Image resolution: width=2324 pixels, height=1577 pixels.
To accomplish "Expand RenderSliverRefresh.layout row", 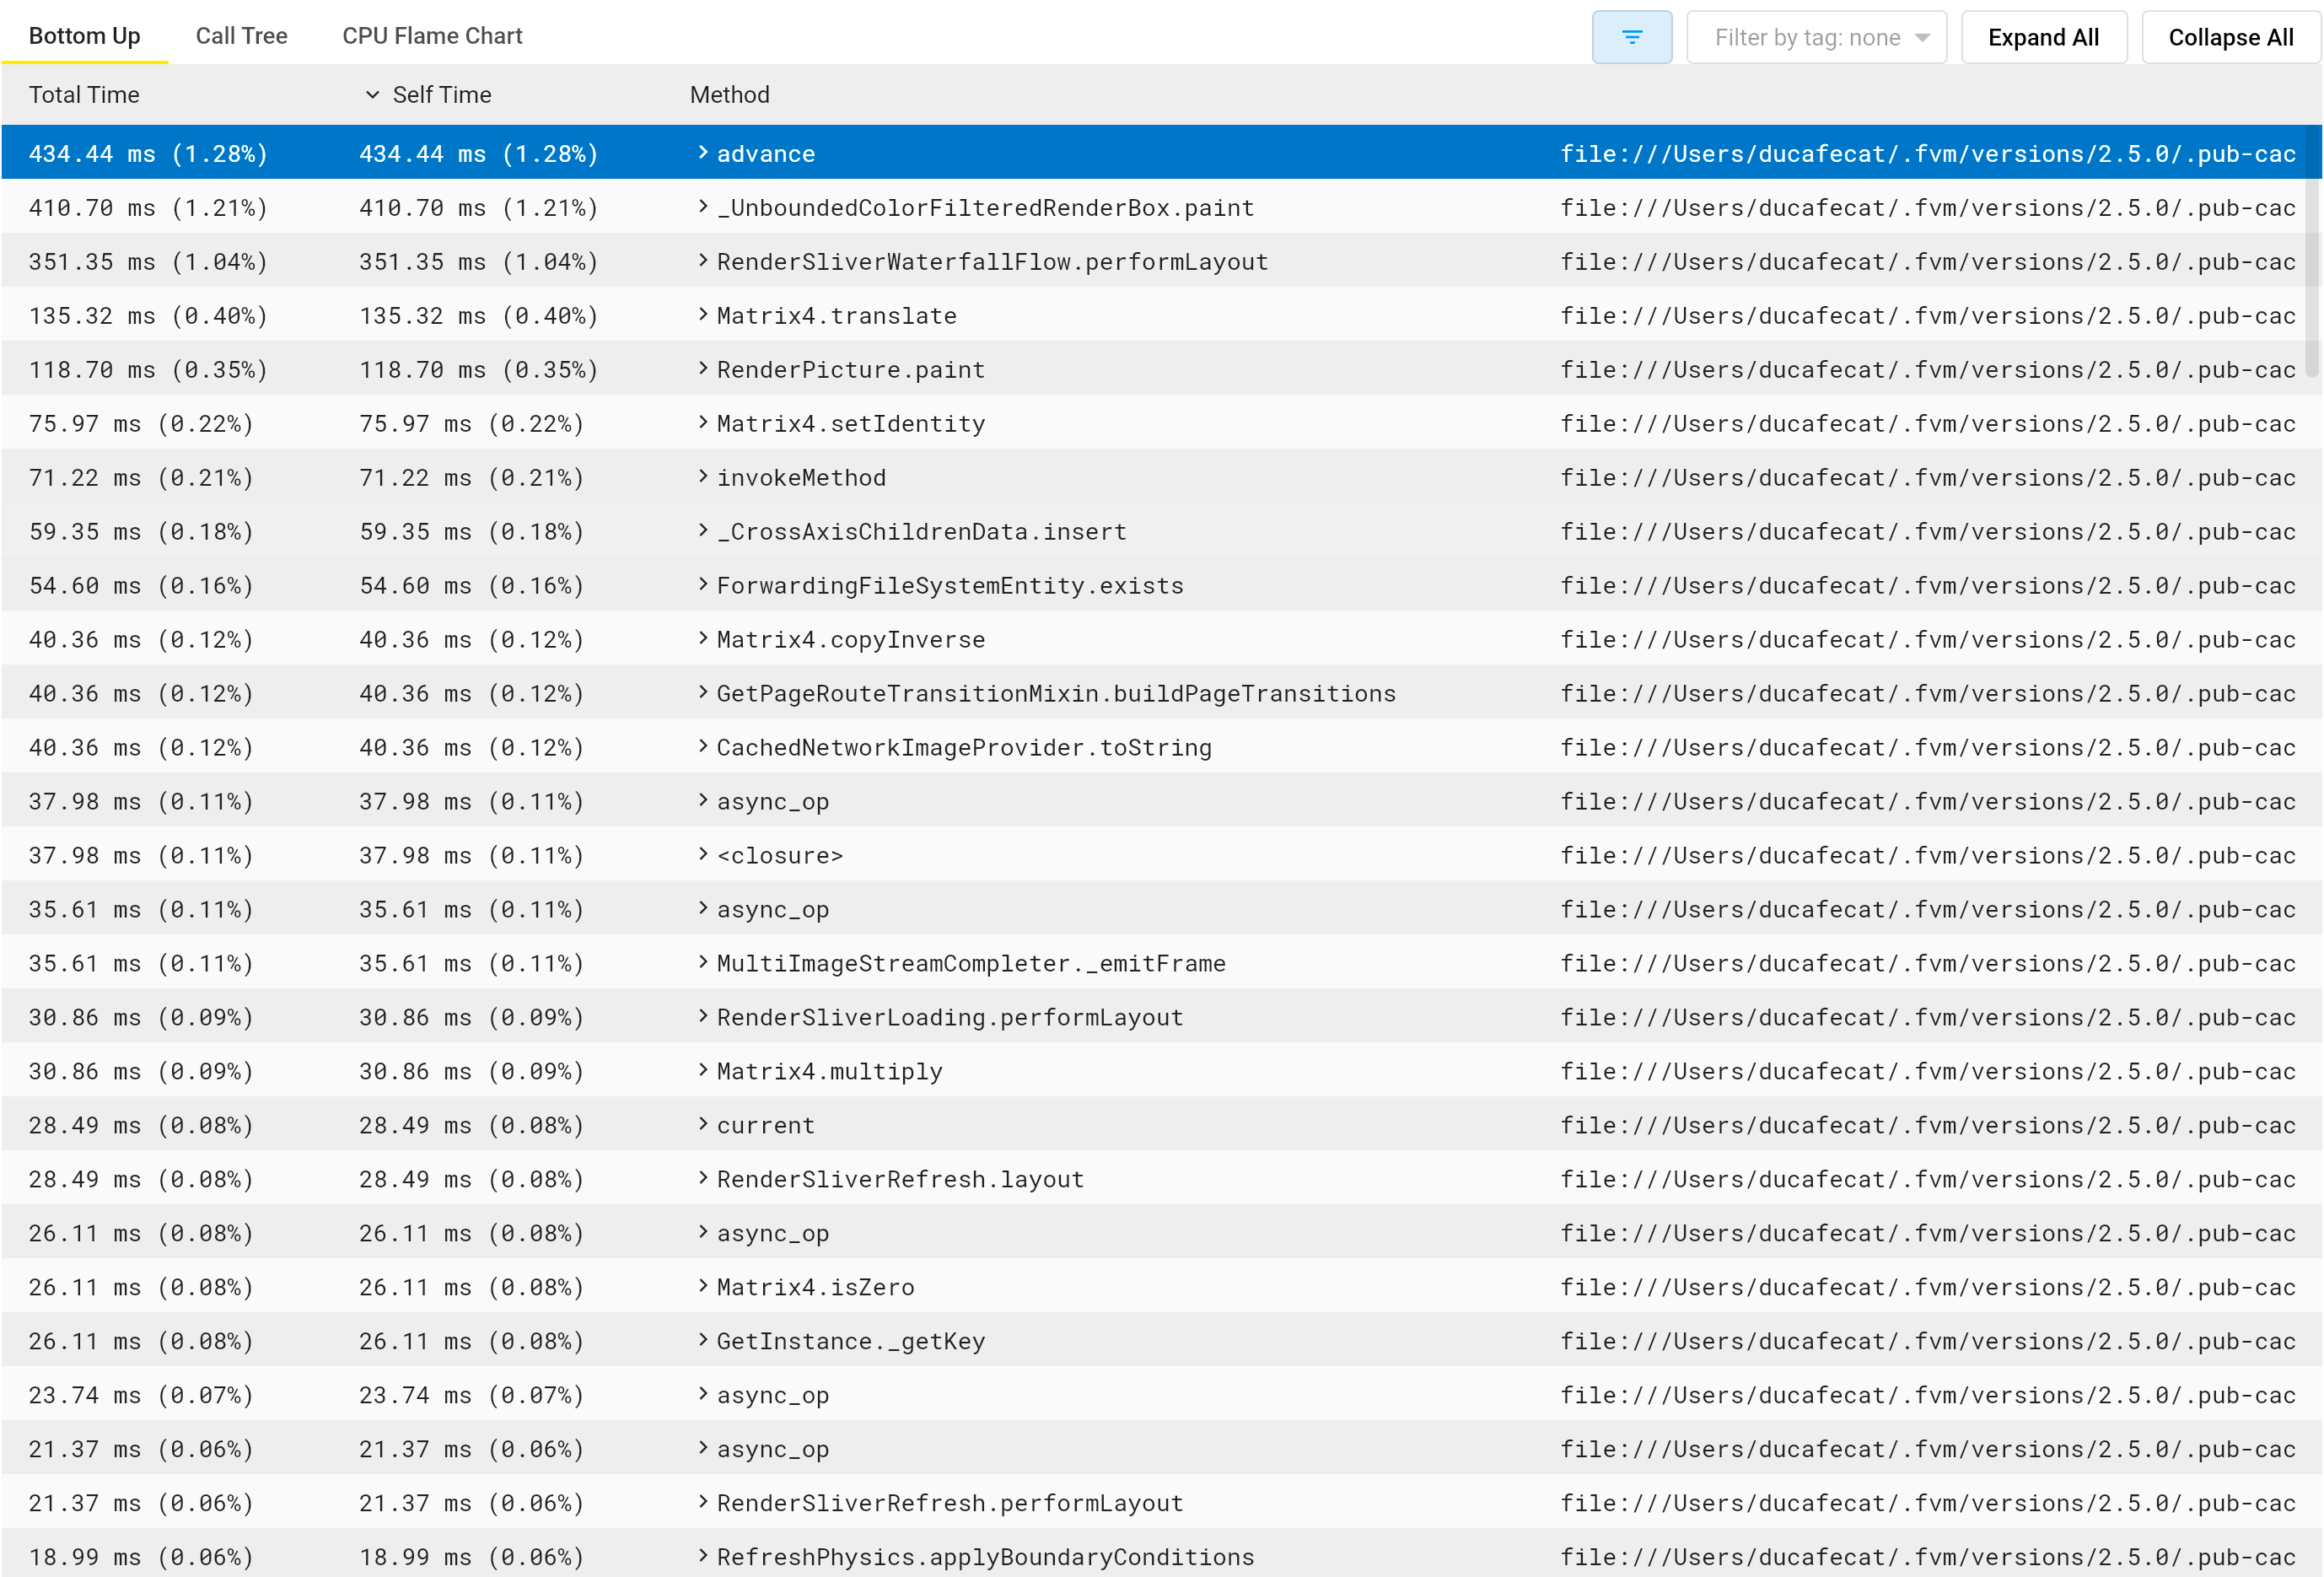I will coord(703,1178).
